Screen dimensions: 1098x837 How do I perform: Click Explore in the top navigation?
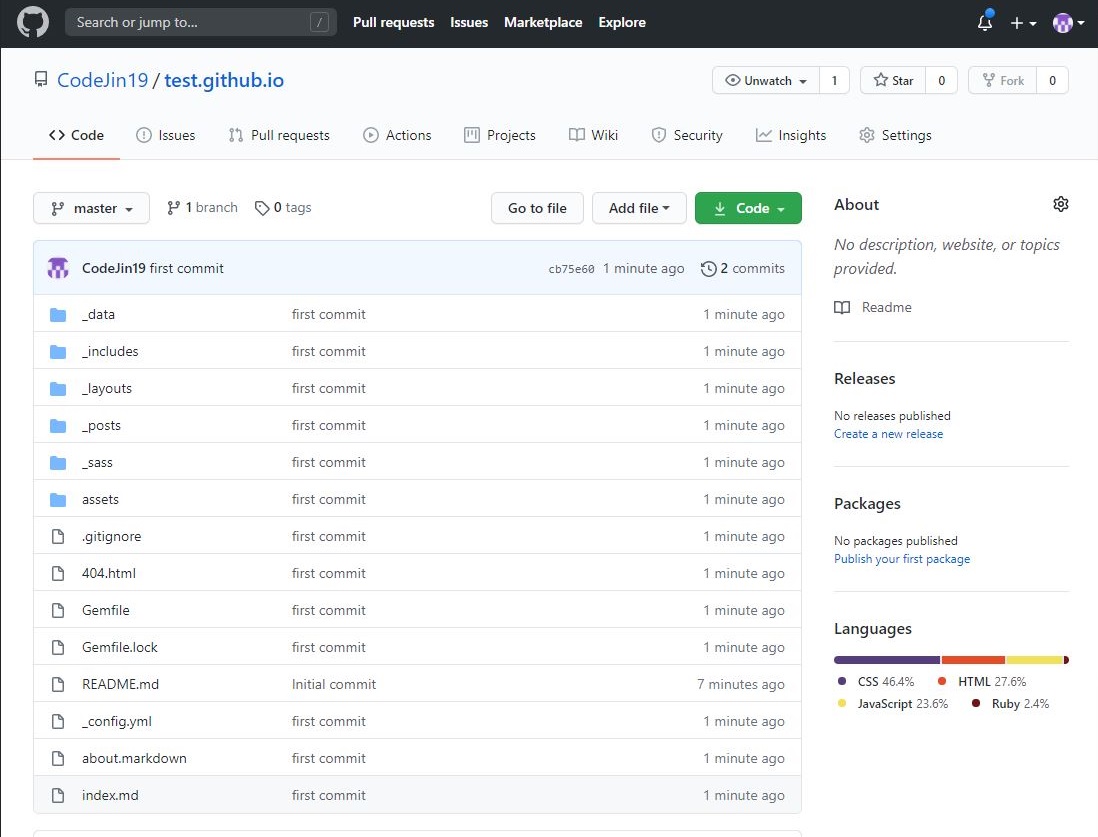622,22
